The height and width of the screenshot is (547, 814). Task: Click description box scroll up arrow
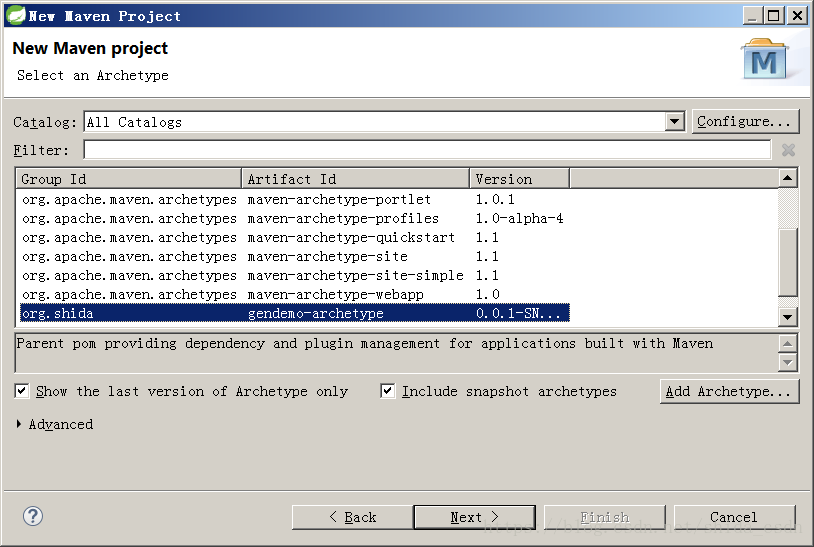click(x=788, y=344)
